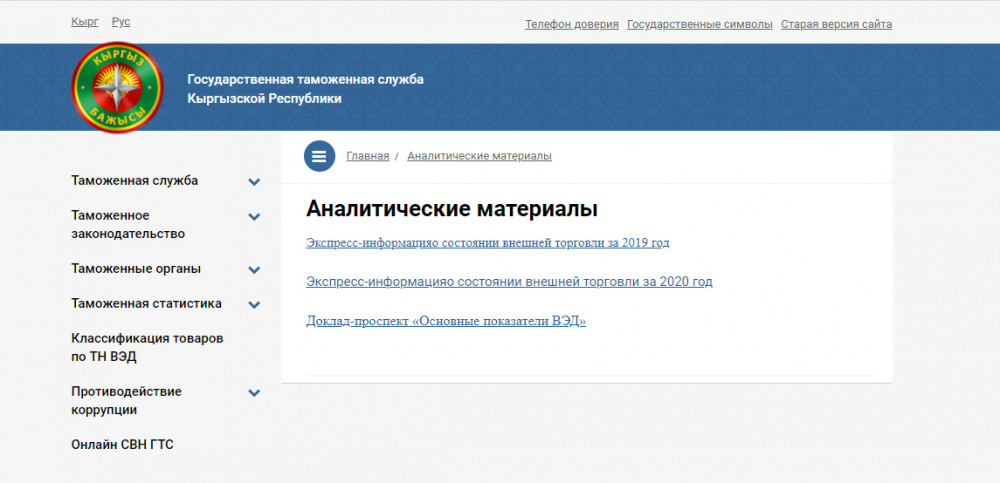Click Главная in the breadcrumb
The width and height of the screenshot is (1000, 483).
click(367, 156)
